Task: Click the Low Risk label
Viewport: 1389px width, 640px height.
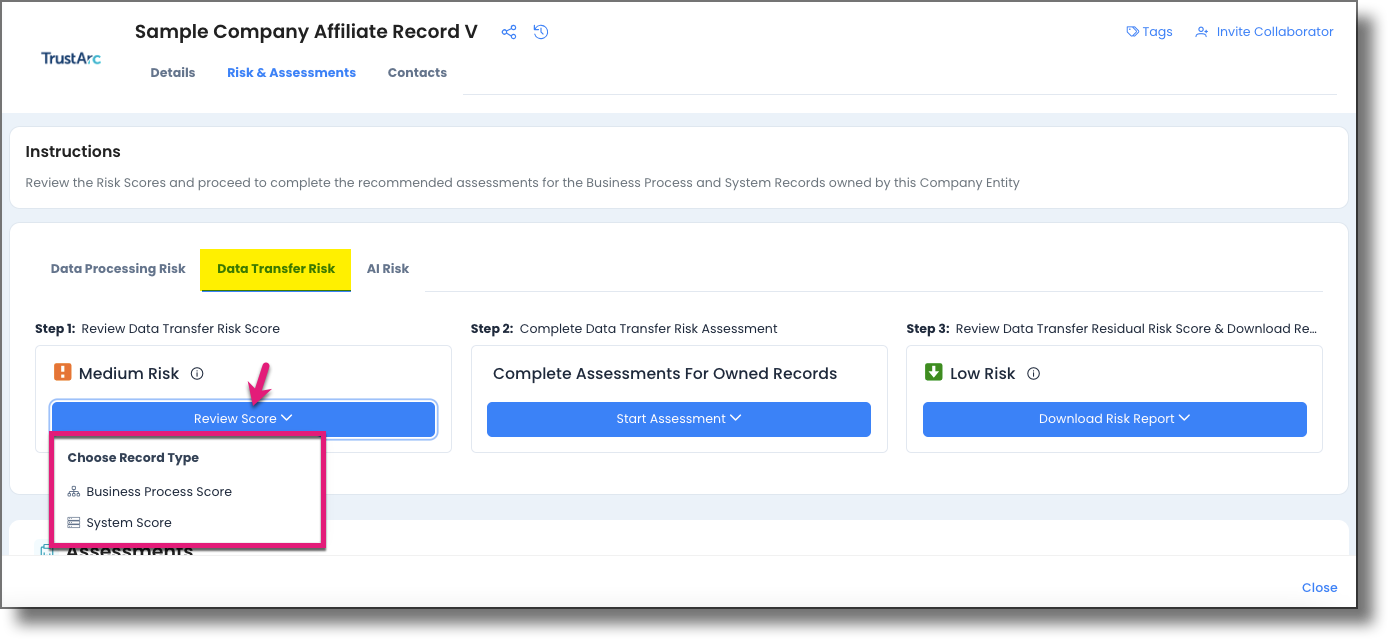Action: pos(983,374)
